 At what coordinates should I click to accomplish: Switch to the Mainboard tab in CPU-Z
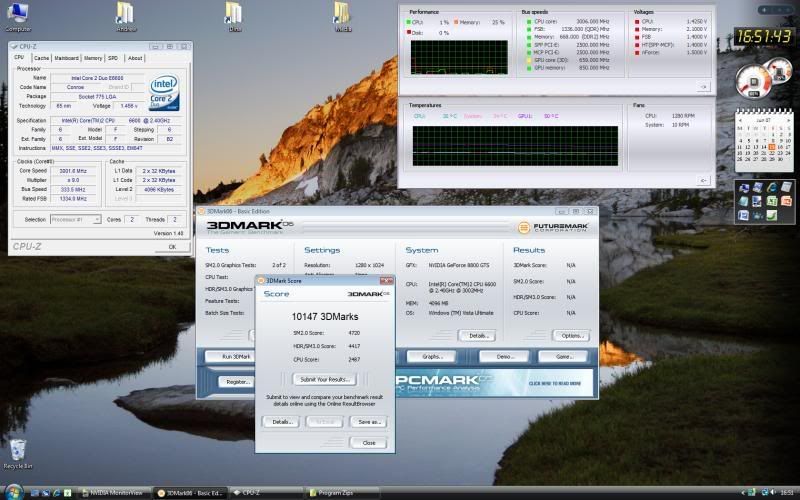[x=66, y=58]
